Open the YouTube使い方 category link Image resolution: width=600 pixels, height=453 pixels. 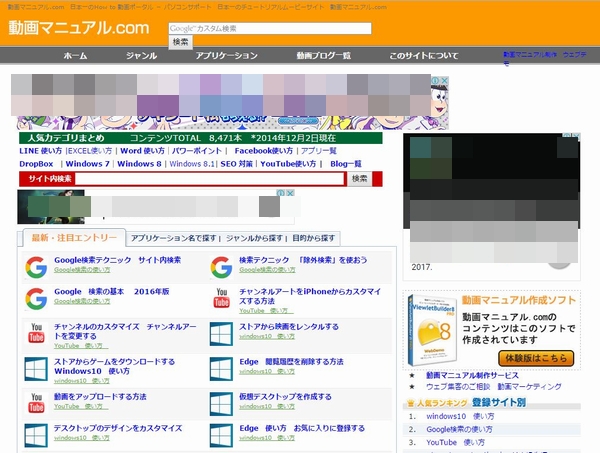pyautogui.click(x=288, y=164)
